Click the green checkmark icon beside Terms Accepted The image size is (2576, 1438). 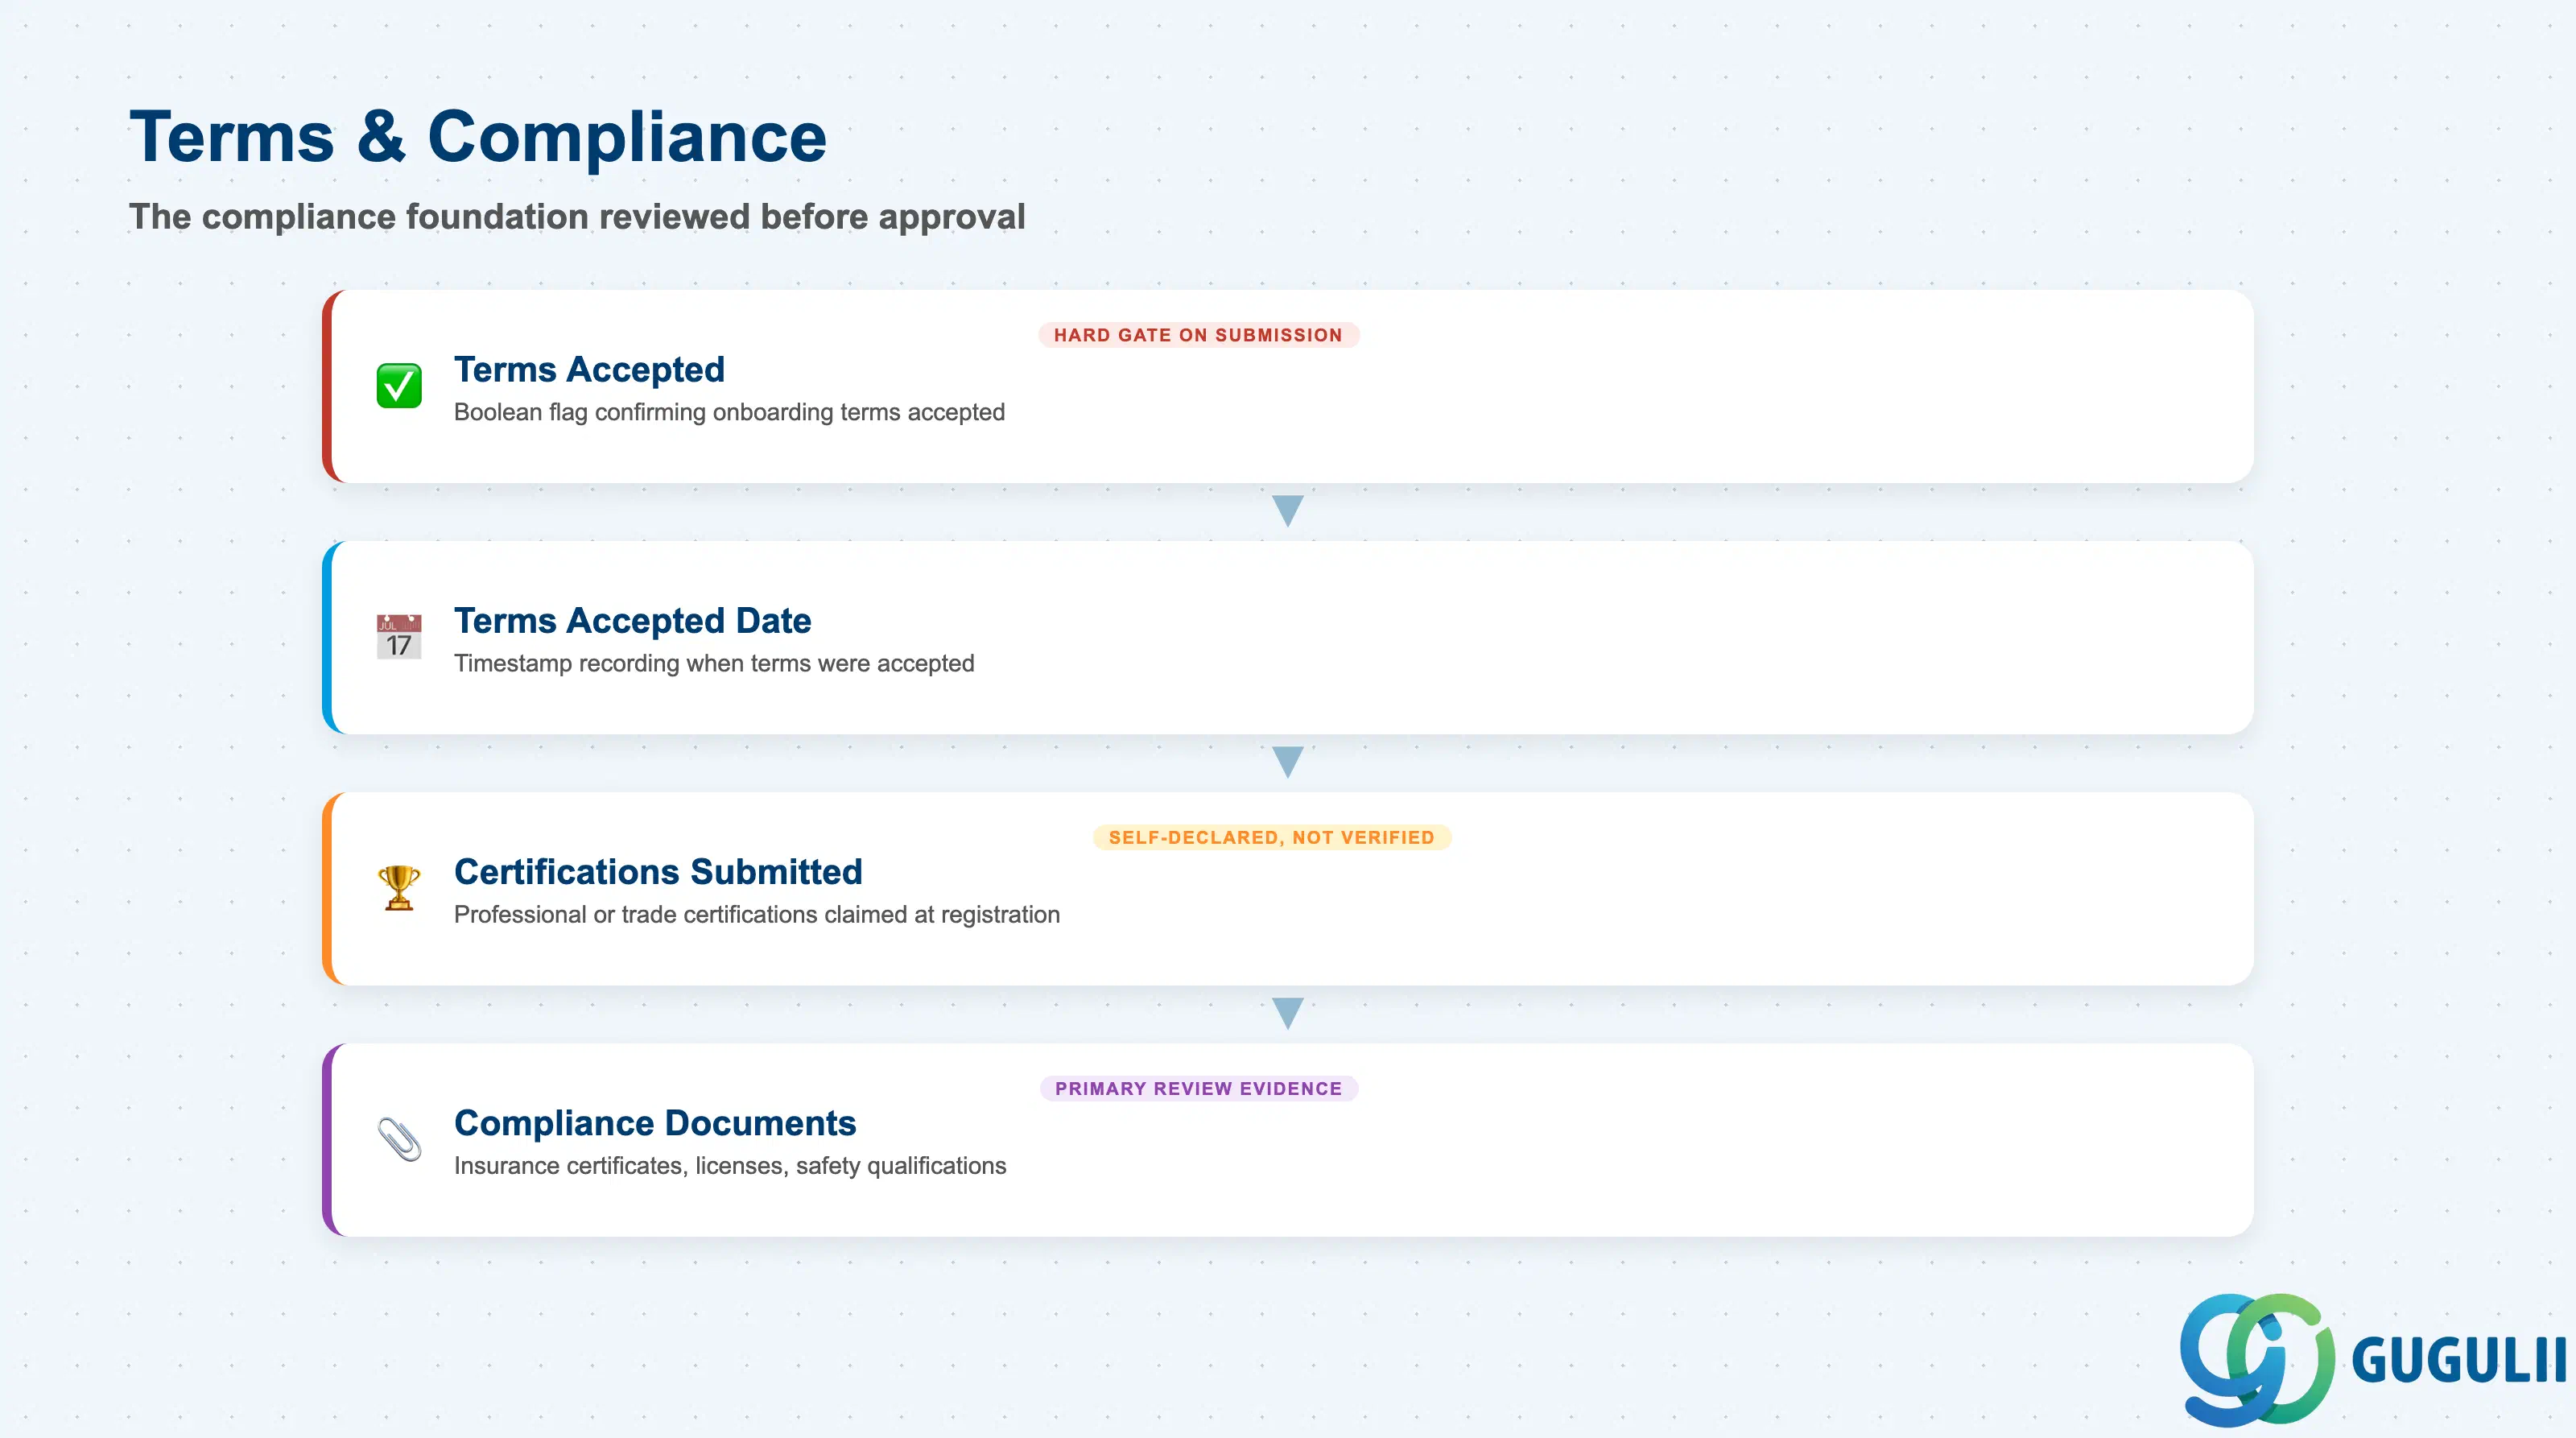[x=399, y=386]
